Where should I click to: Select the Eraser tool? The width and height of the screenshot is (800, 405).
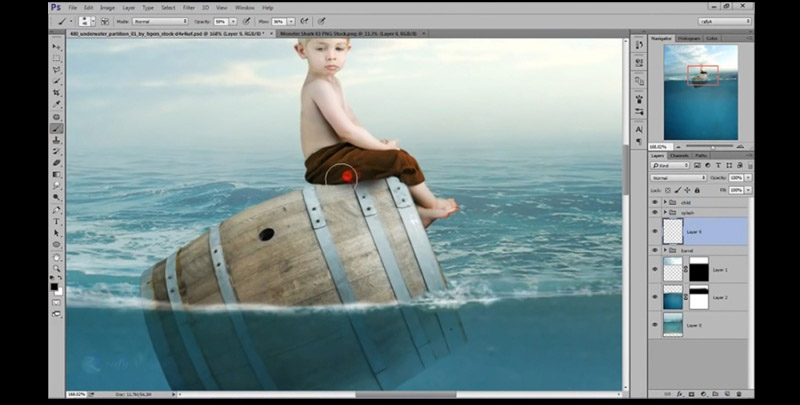tap(57, 163)
